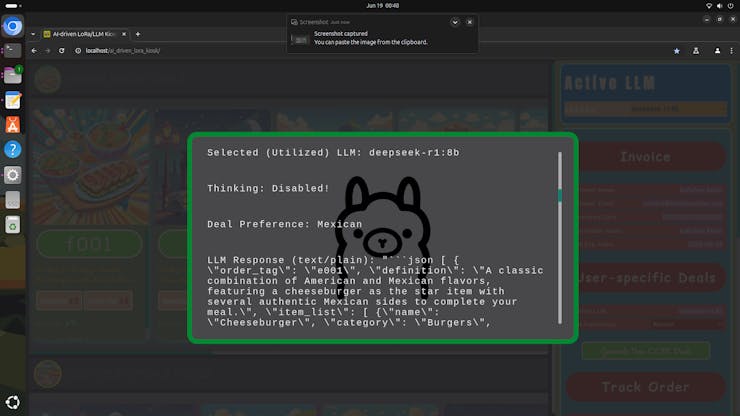Open the Chrome profile icon
Screen dimensions: 740x416
click(x=717, y=51)
